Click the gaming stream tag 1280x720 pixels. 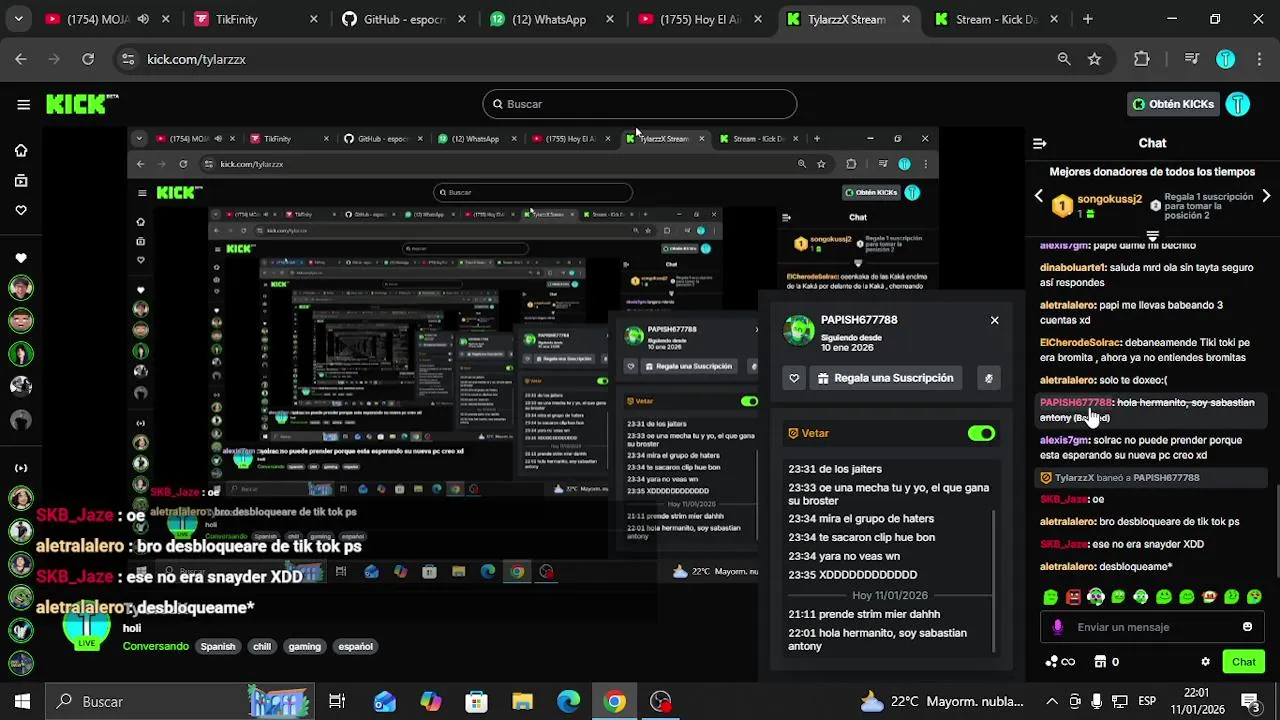305,646
